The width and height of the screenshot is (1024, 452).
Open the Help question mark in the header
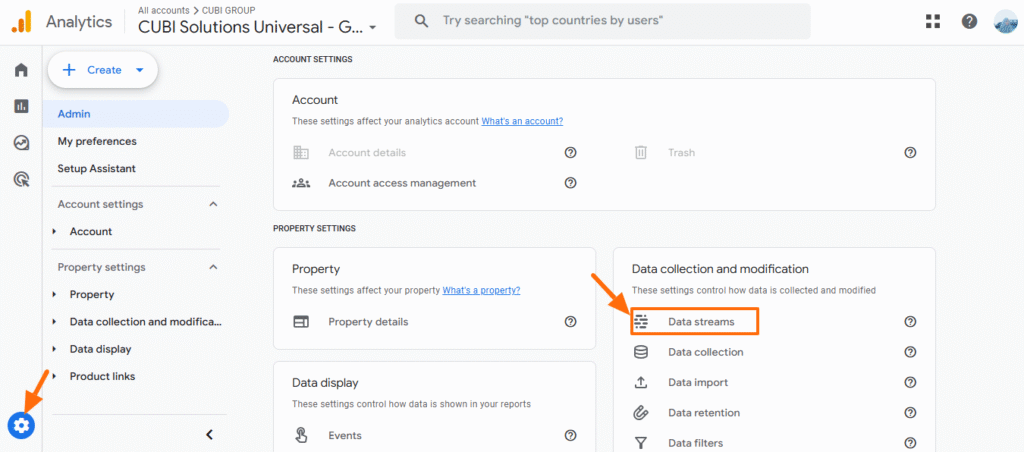coord(969,22)
